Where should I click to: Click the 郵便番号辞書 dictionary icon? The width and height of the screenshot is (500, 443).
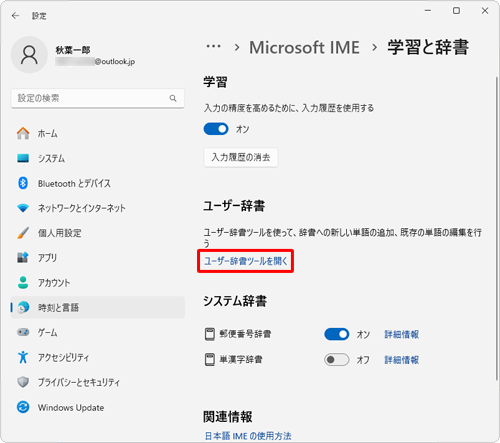(210, 334)
